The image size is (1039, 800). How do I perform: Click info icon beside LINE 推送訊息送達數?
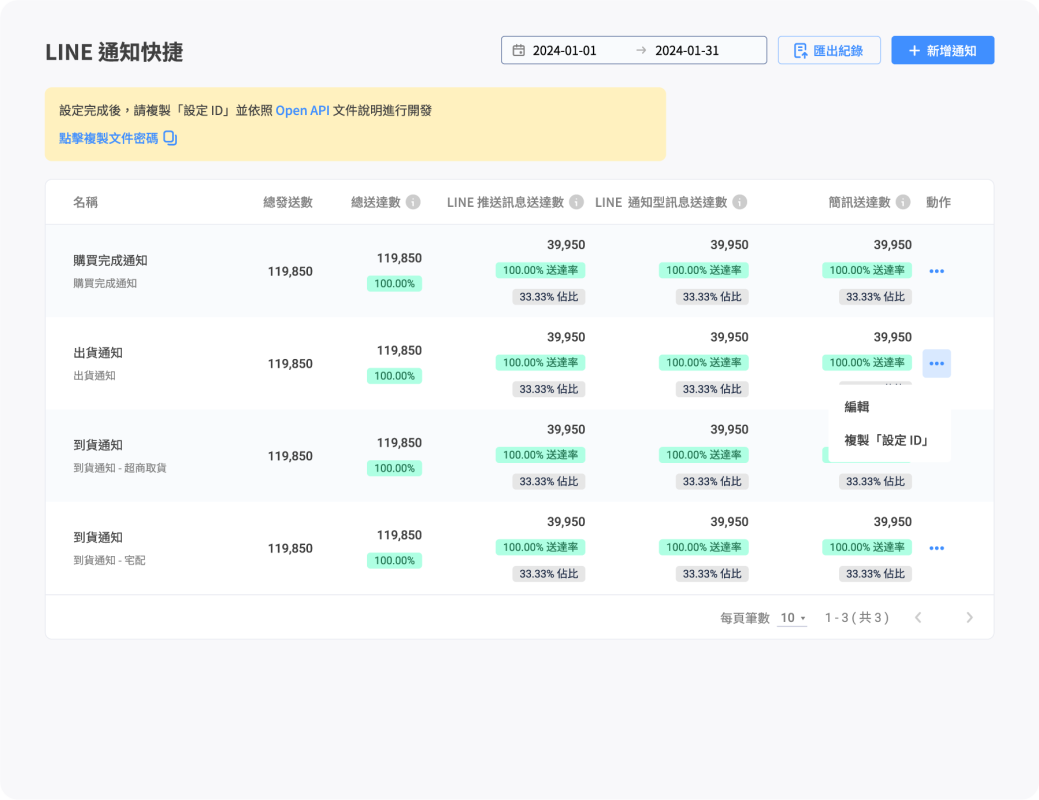[x=576, y=202]
